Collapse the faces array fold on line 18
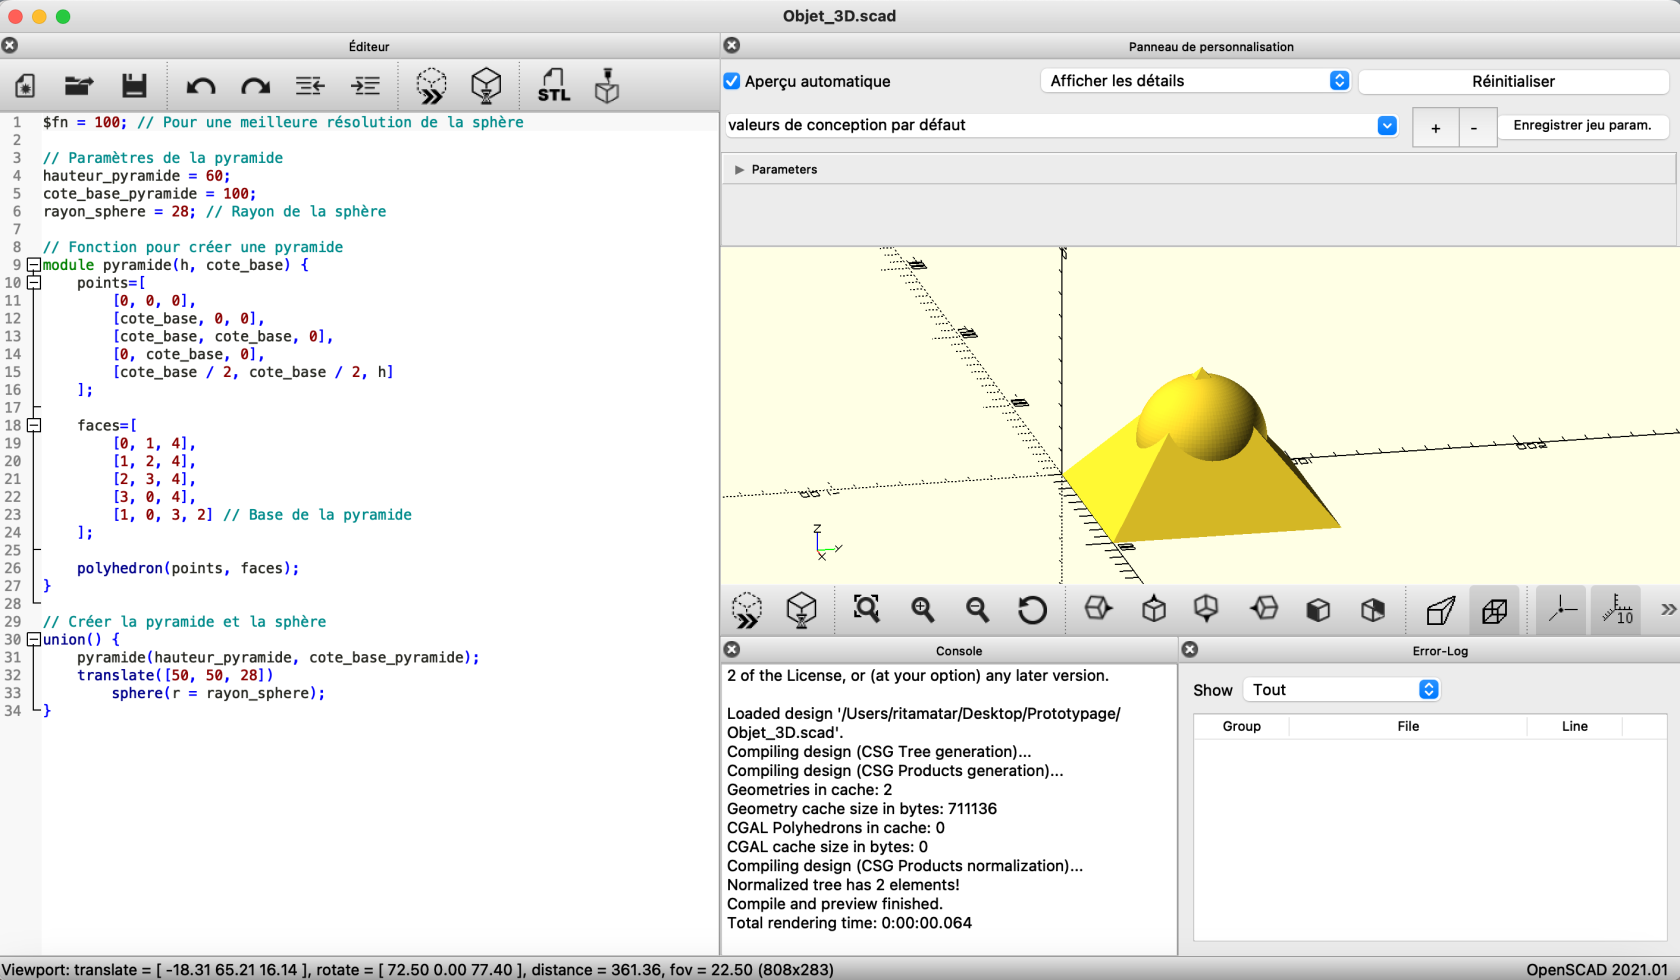Screen dimensions: 1680x980 (x=34, y=425)
